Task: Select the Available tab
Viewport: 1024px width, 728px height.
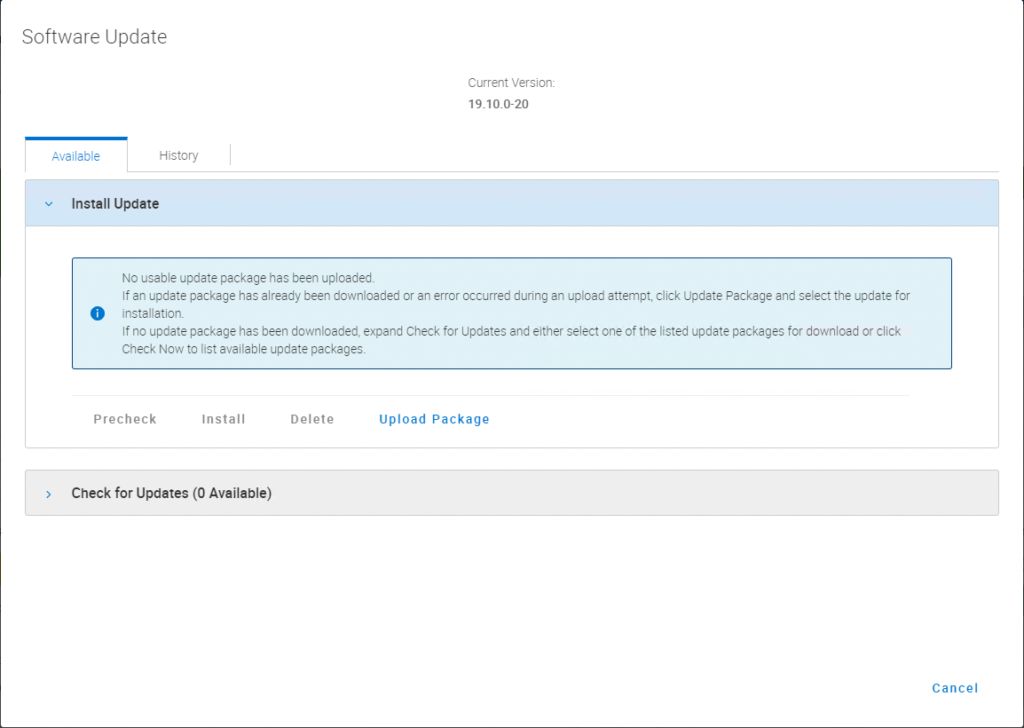Action: click(x=75, y=155)
